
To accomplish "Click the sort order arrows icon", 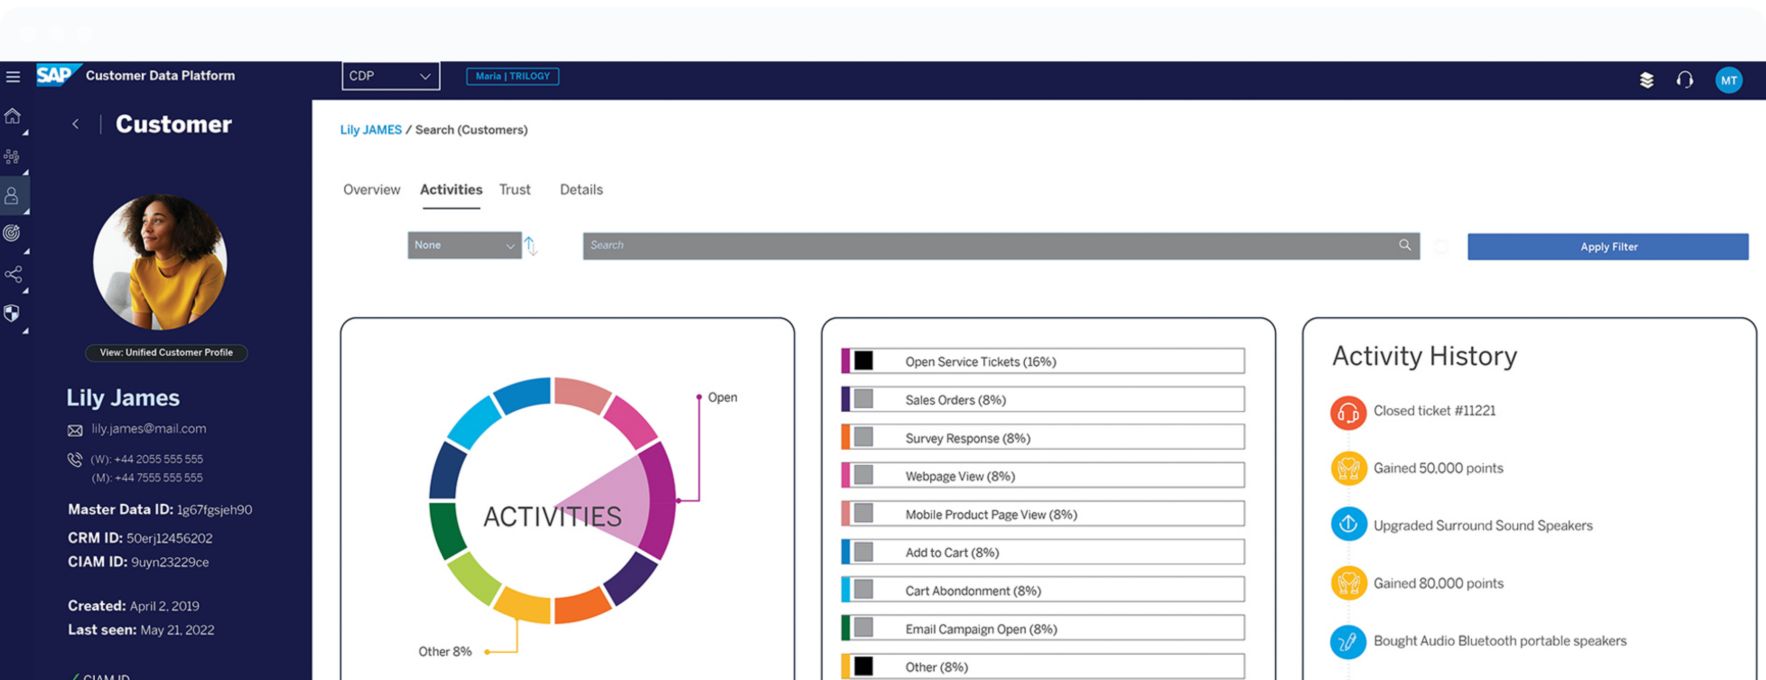I will click(x=531, y=246).
